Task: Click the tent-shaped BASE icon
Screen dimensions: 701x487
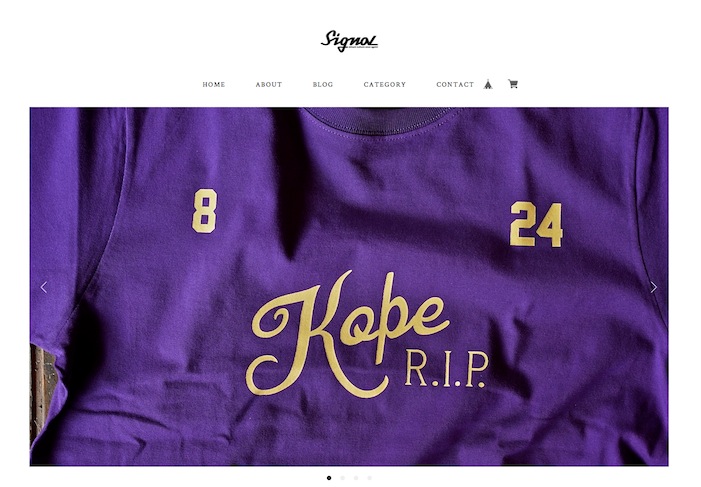Action: pos(488,84)
